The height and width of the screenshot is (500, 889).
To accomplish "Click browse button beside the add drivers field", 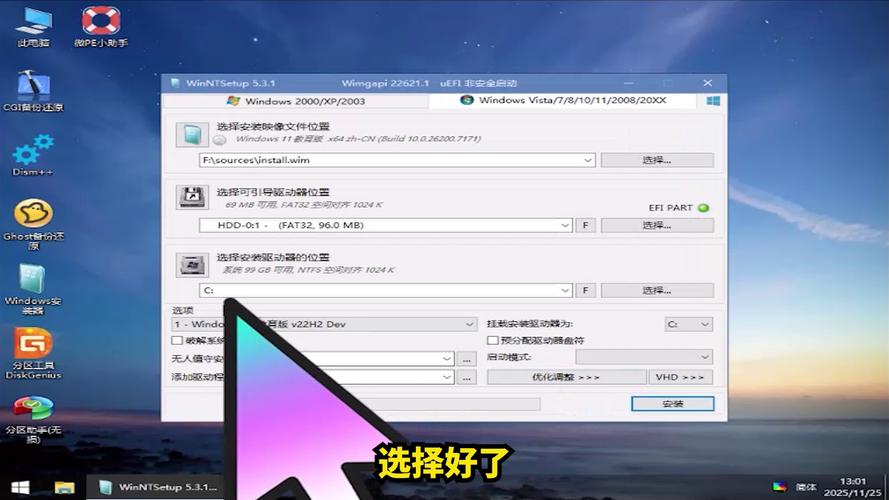I will [466, 377].
